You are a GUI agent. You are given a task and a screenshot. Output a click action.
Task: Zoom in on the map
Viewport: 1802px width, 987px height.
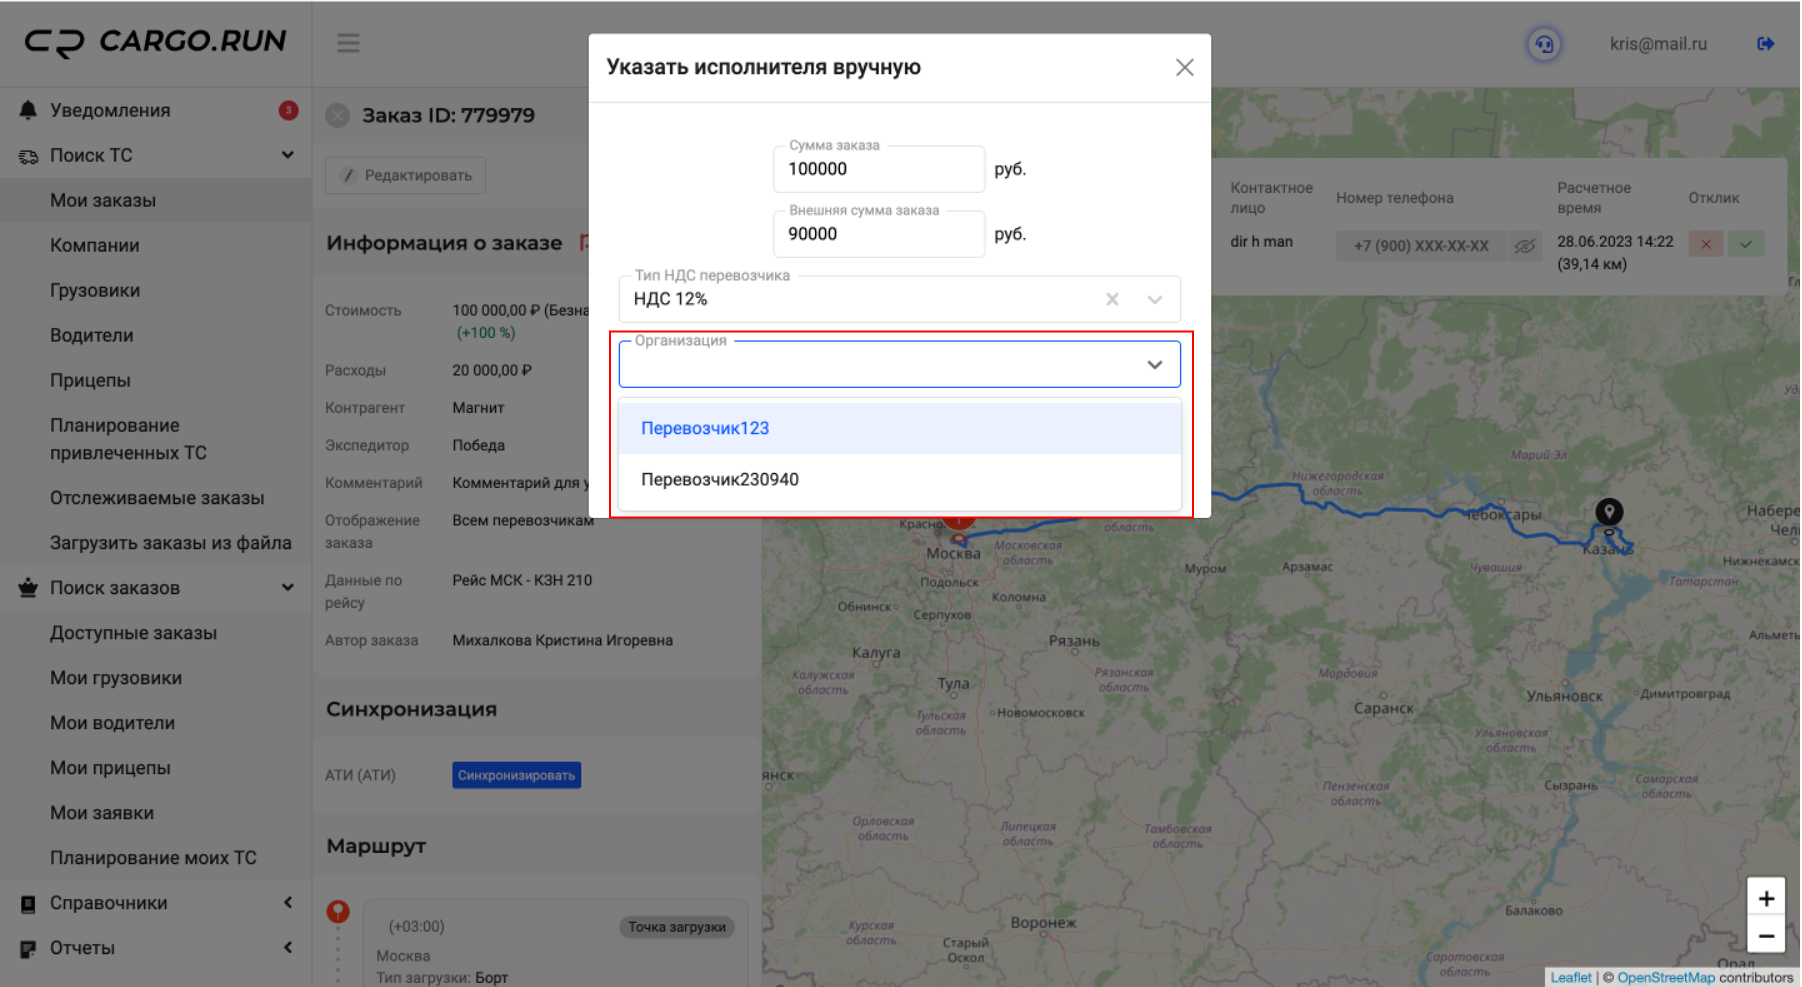pos(1766,898)
